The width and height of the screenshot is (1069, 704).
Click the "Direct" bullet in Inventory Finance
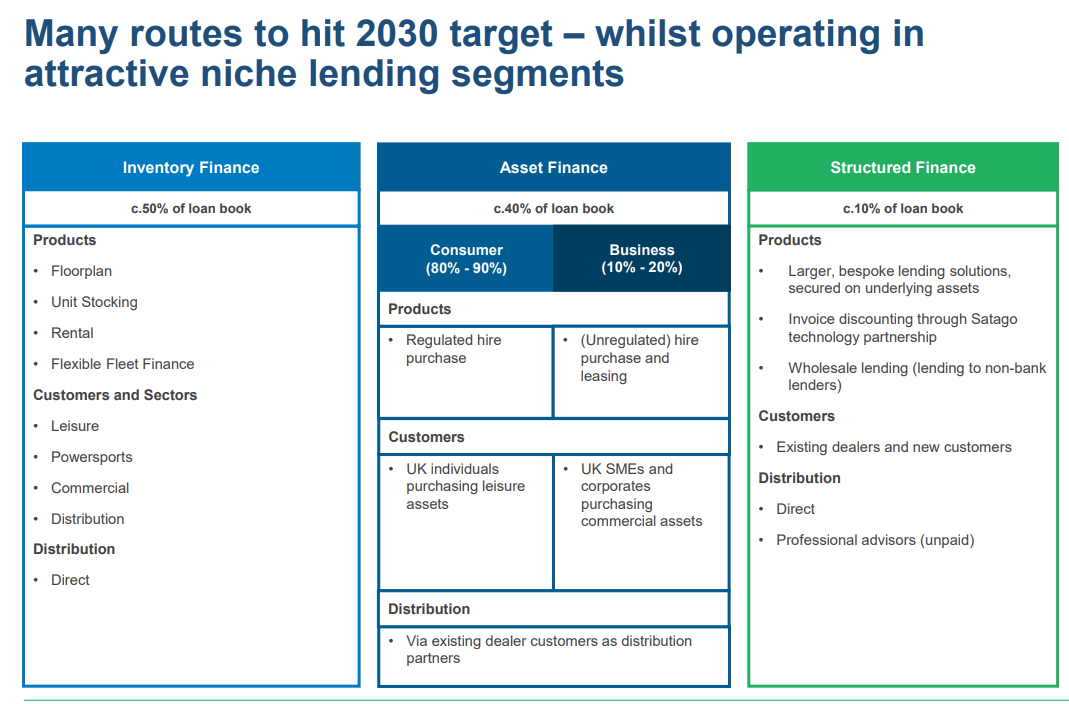pyautogui.click(x=70, y=580)
